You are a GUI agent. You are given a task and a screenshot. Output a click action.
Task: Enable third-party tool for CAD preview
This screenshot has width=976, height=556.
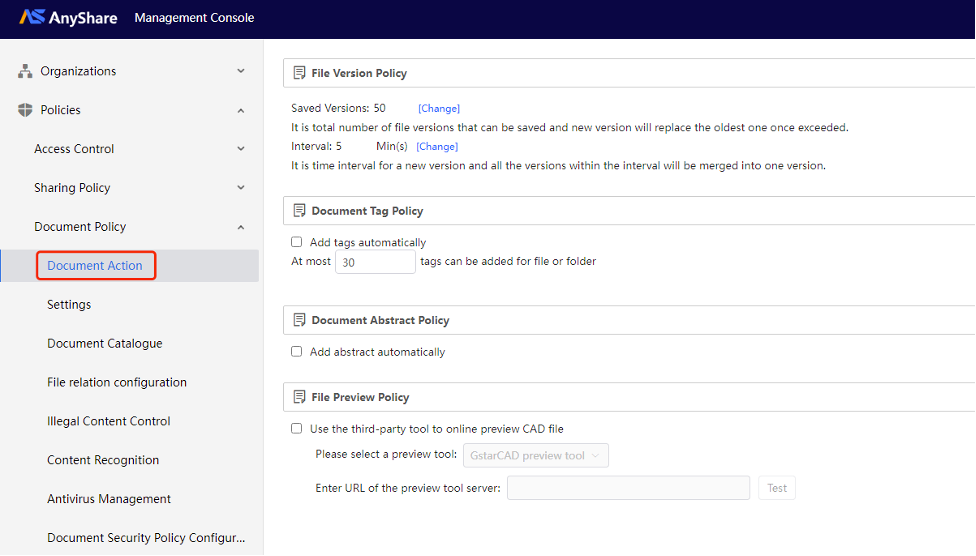pos(297,429)
